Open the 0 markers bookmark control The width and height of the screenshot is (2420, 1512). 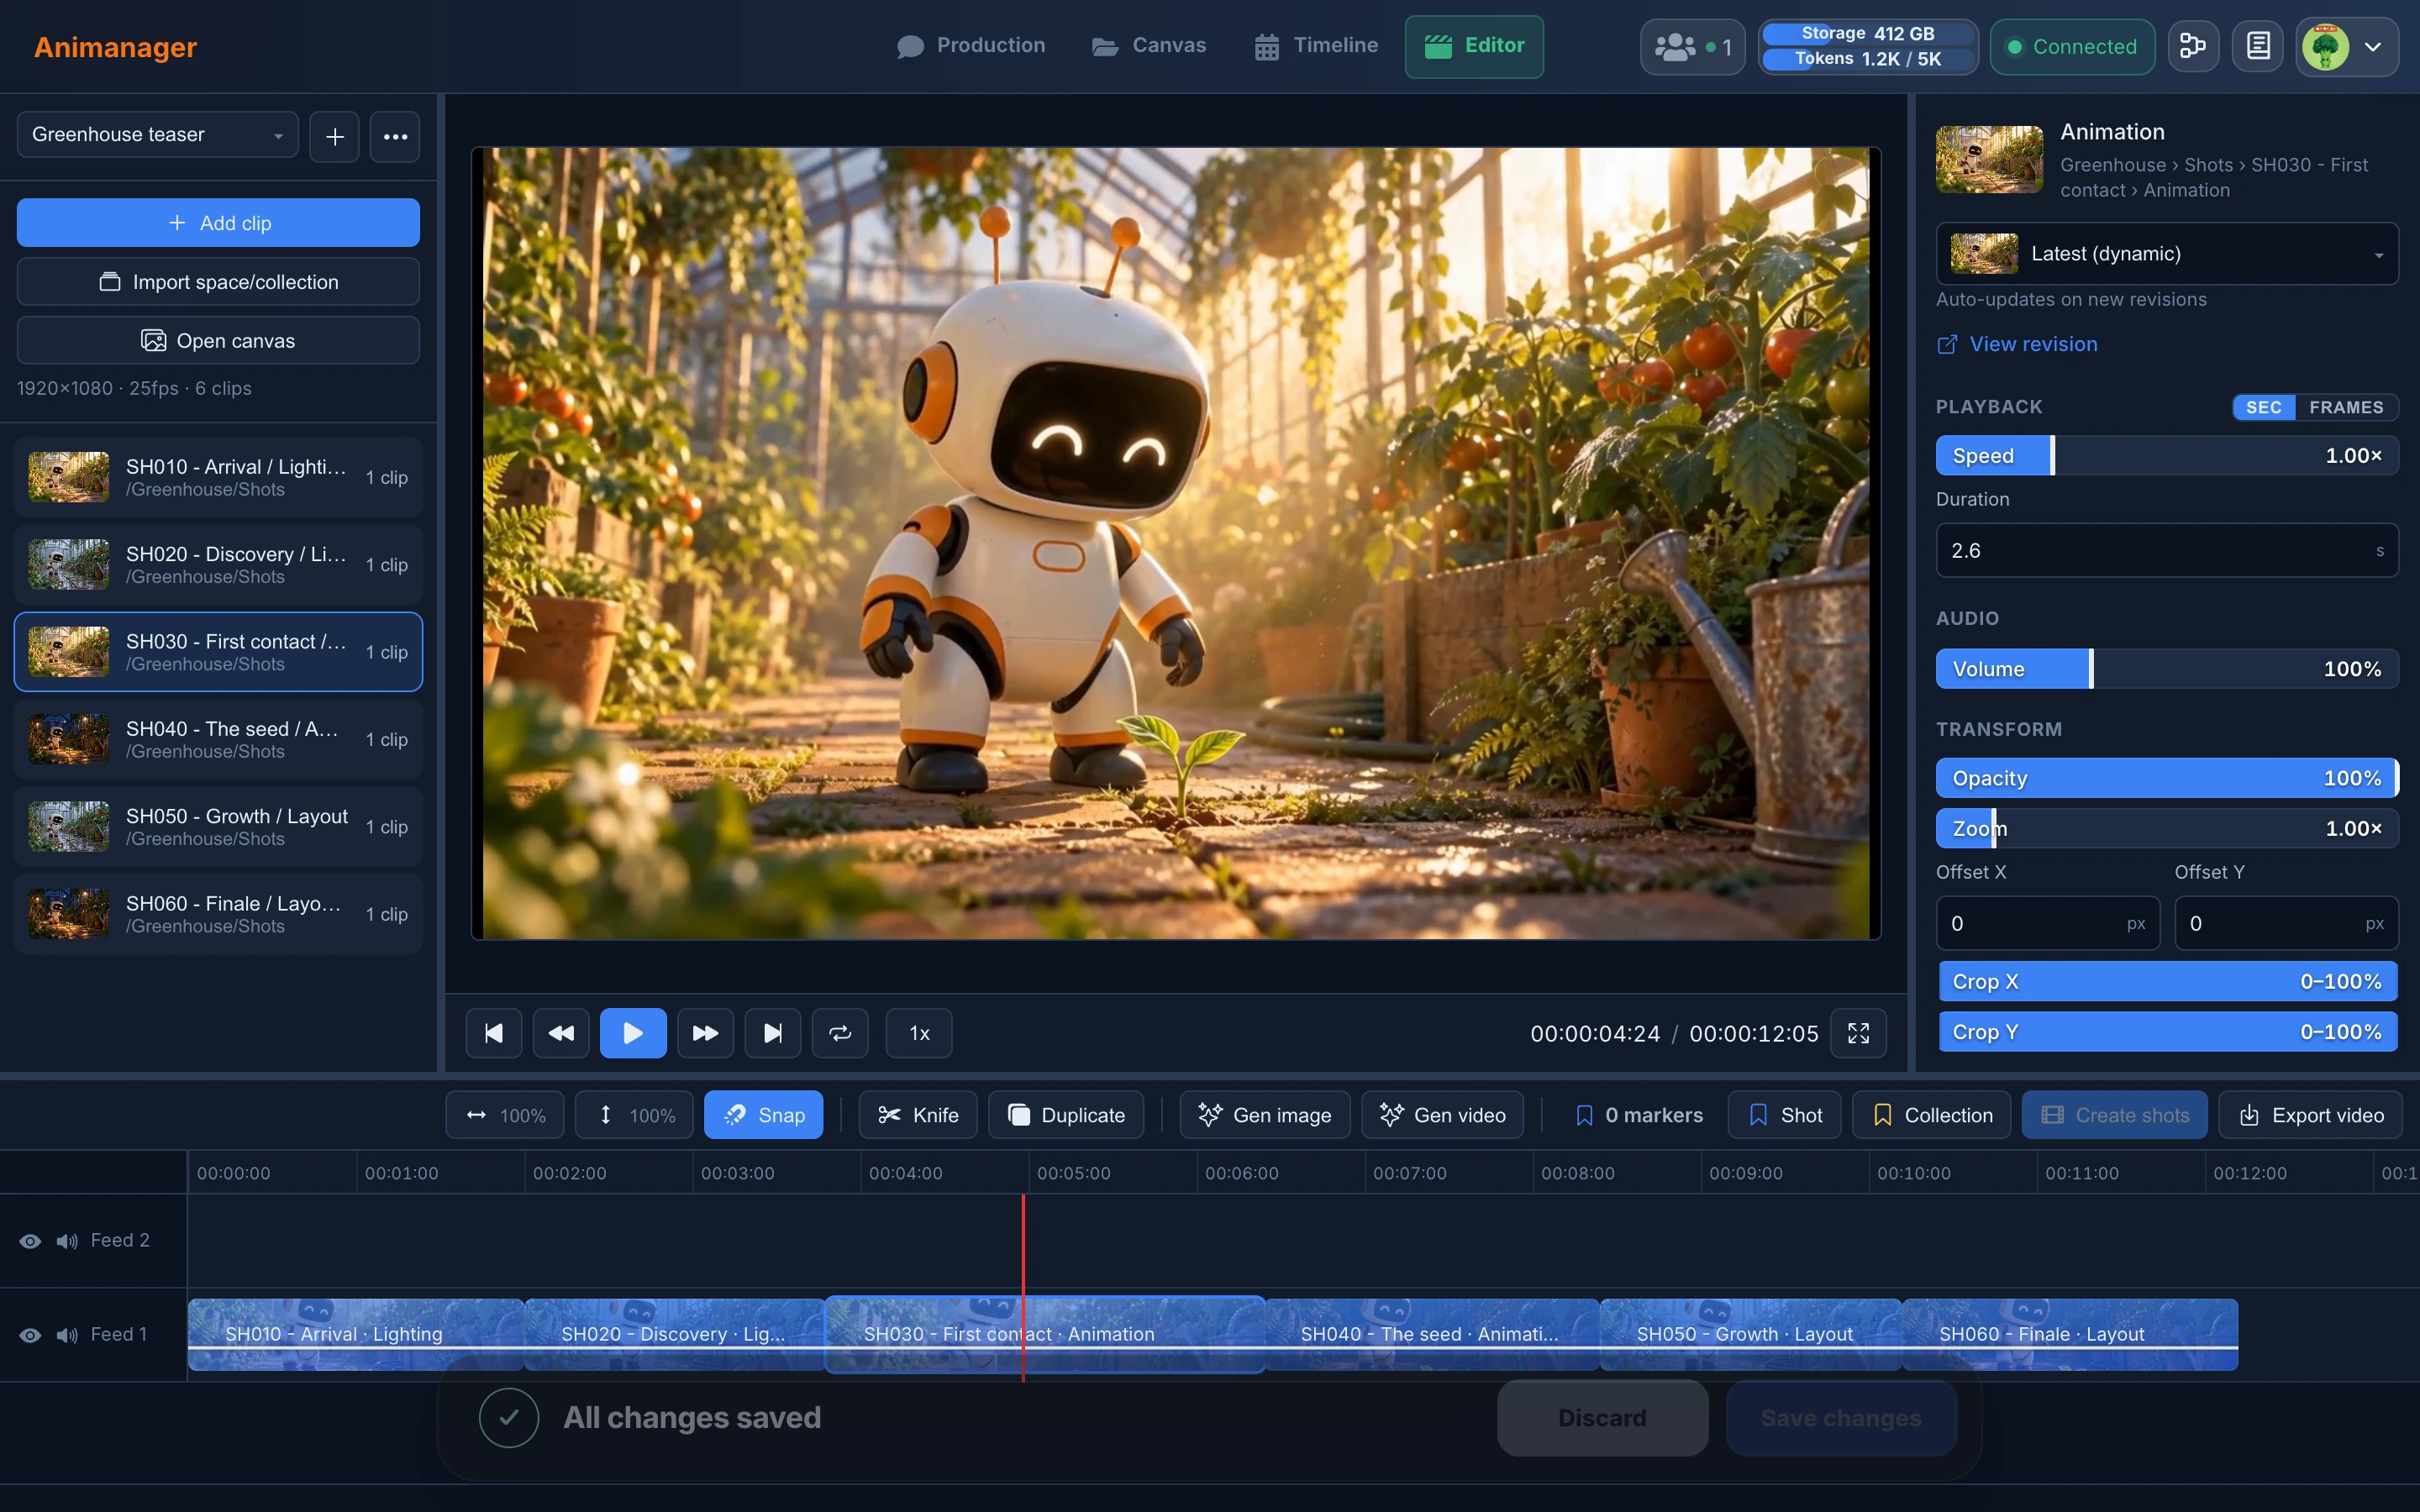pyautogui.click(x=1639, y=1115)
